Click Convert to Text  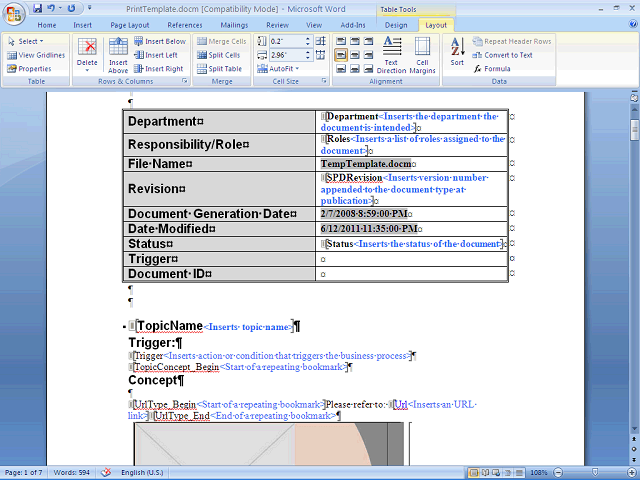click(x=502, y=55)
